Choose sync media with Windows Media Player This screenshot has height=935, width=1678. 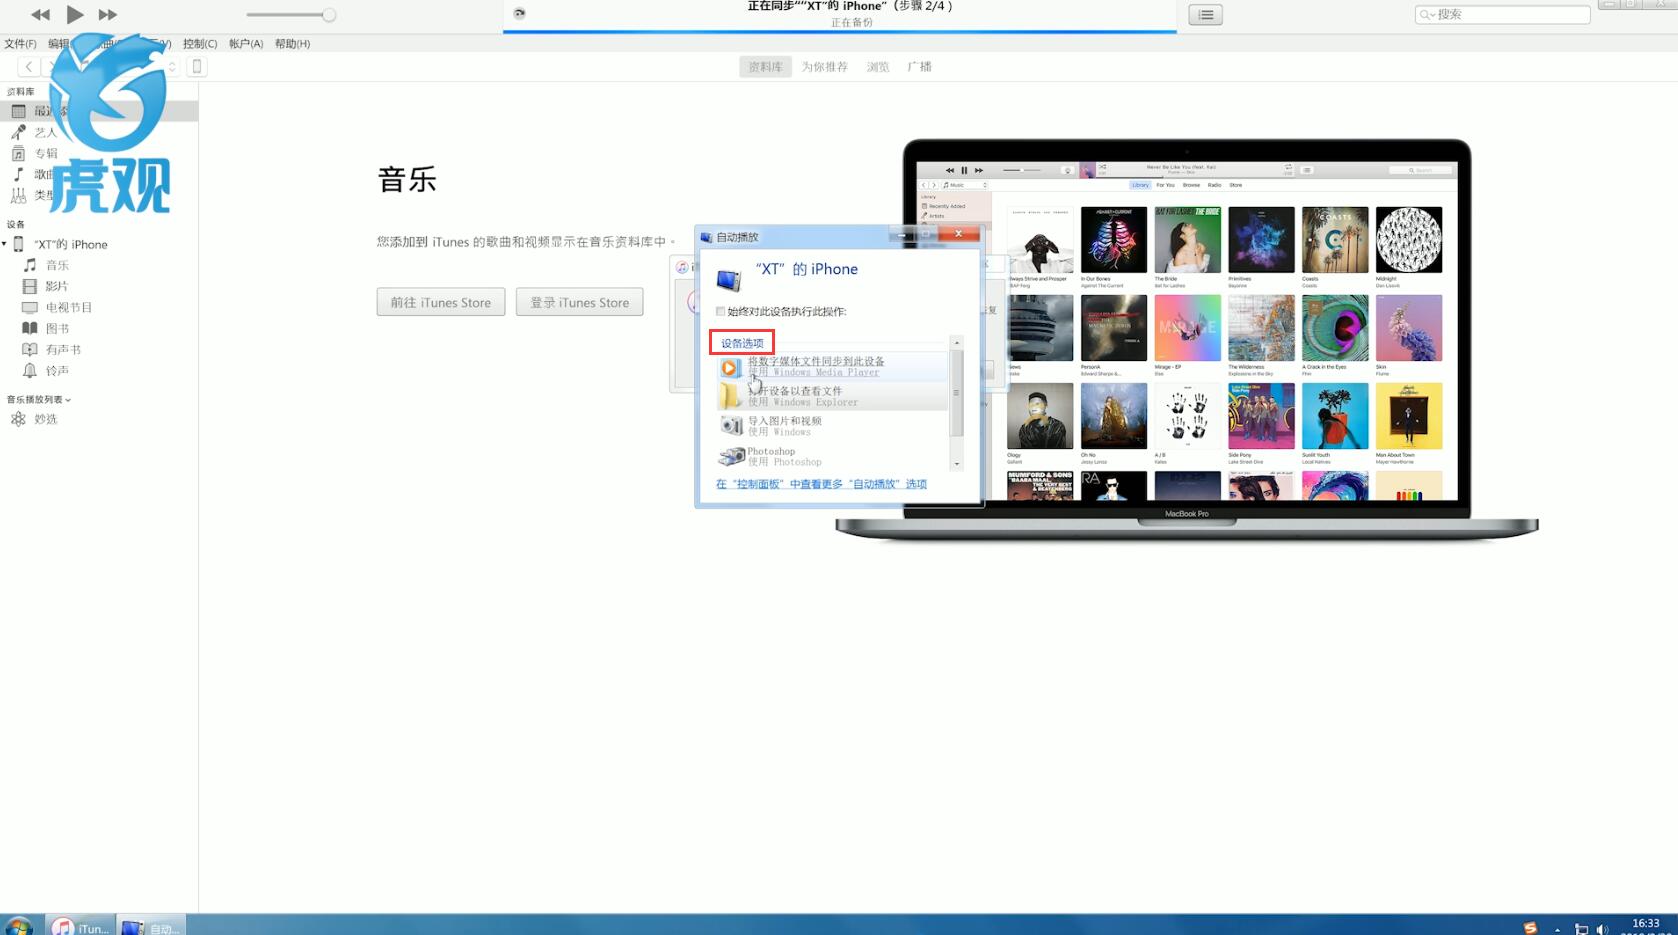[x=832, y=366]
